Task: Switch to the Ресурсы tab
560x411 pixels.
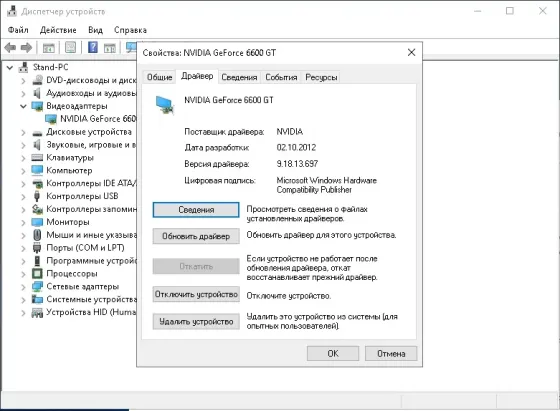Action: [321, 77]
